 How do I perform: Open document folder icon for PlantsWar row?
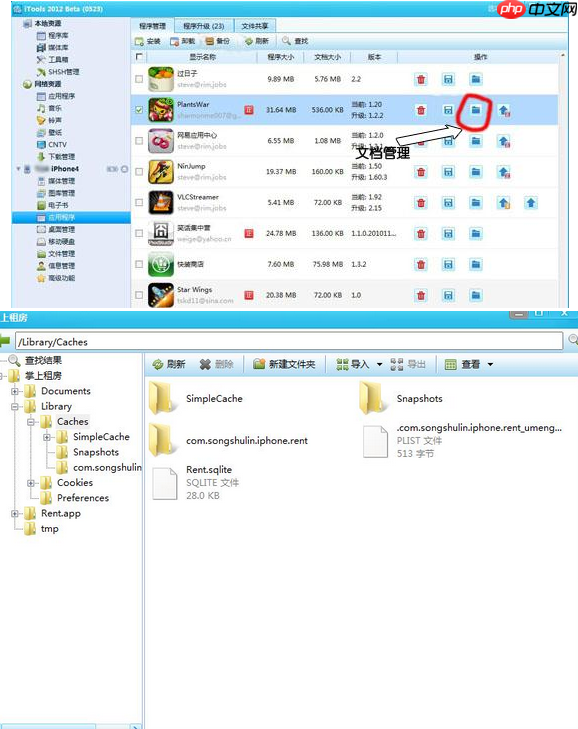pyautogui.click(x=475, y=110)
